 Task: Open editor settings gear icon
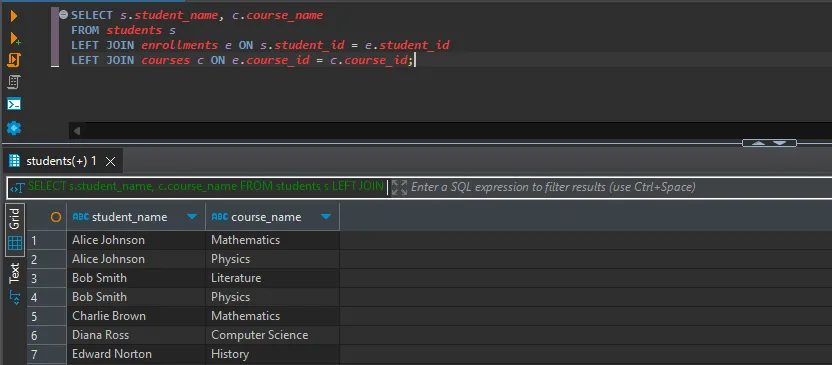coord(14,128)
